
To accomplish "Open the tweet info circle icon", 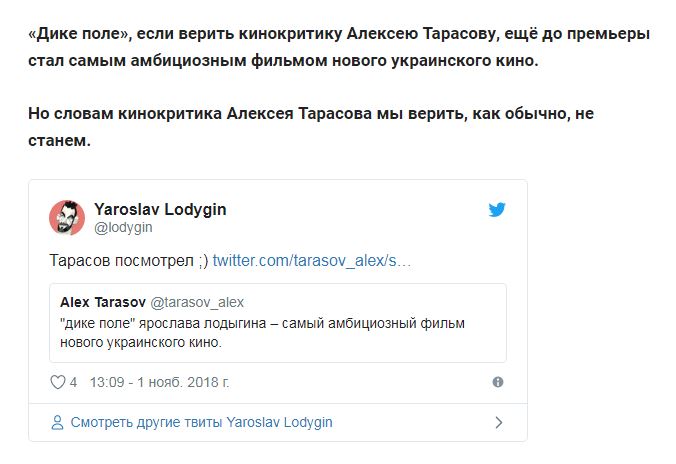I will click(498, 382).
